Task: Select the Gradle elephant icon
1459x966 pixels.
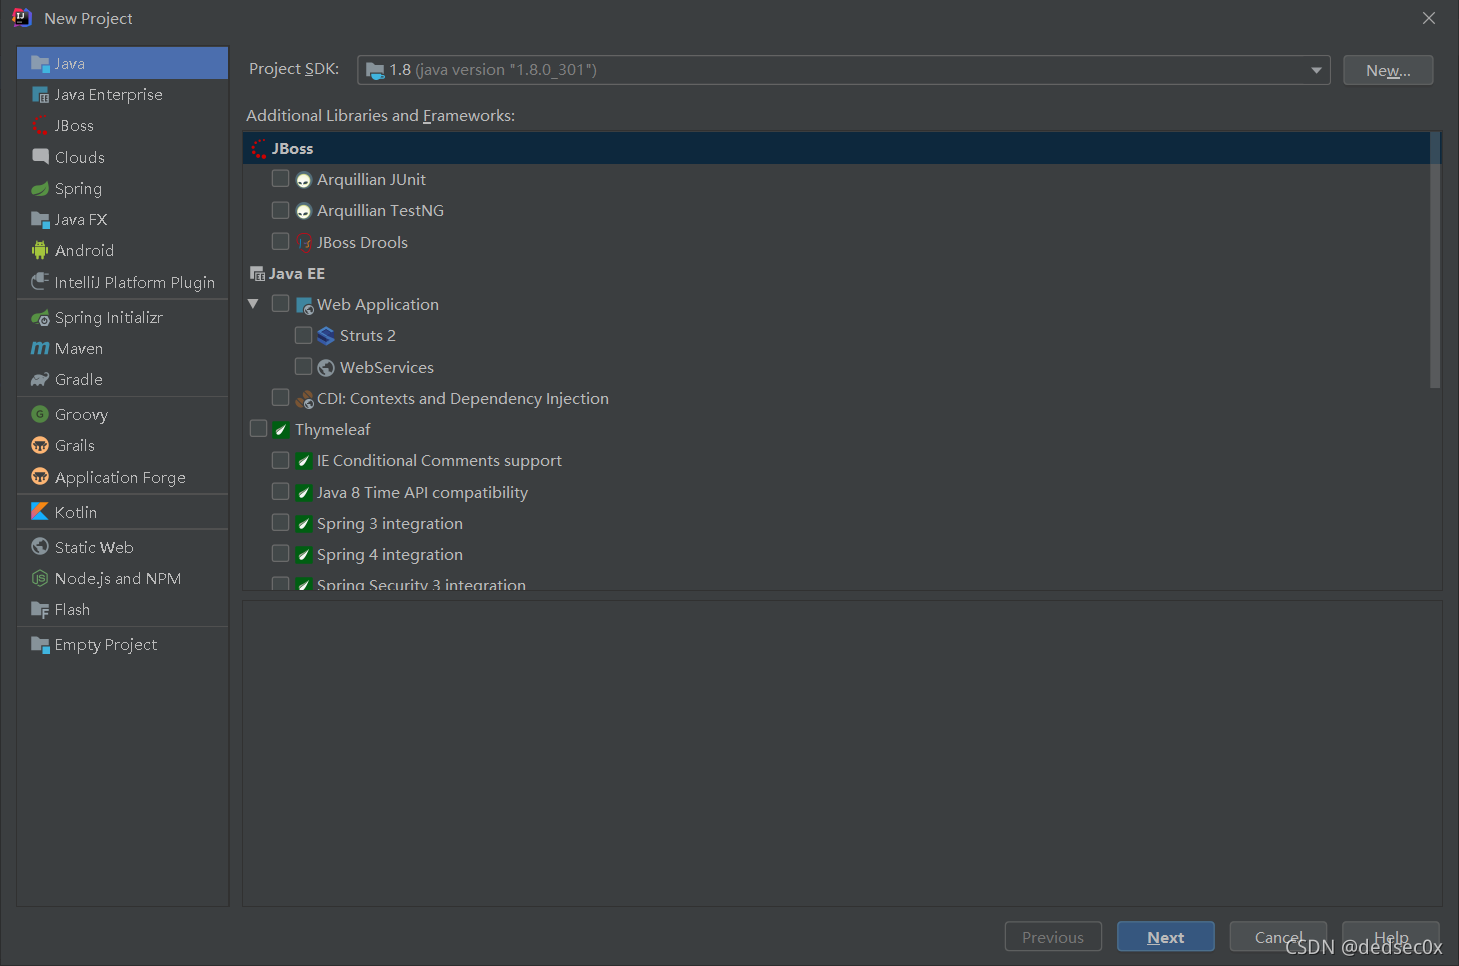Action: click(x=40, y=379)
